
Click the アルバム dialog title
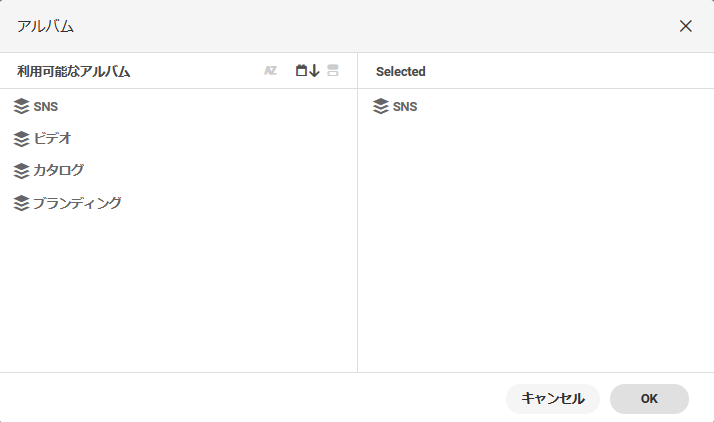[46, 26]
